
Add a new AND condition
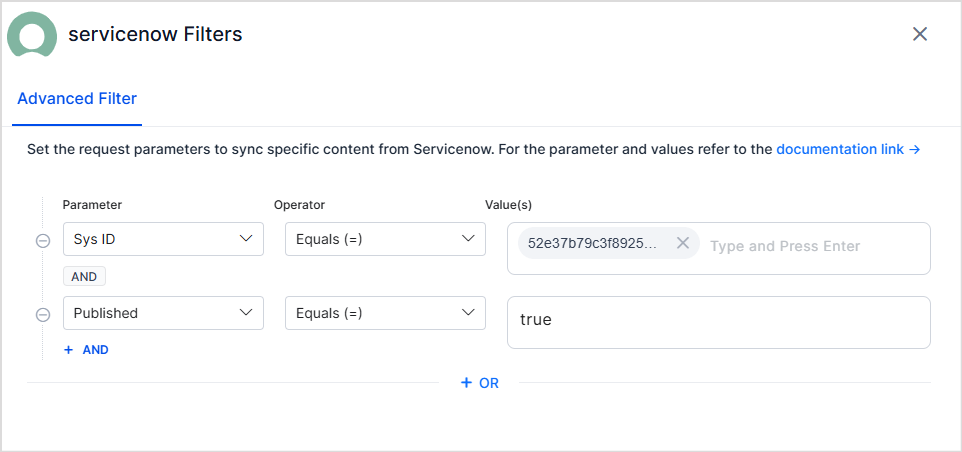pyautogui.click(x=87, y=350)
